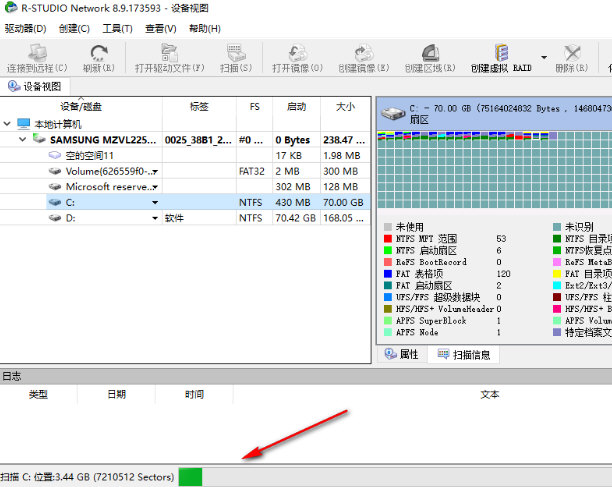Sort by Device/Disk column header
This screenshot has height=487, width=612.
tap(81, 107)
